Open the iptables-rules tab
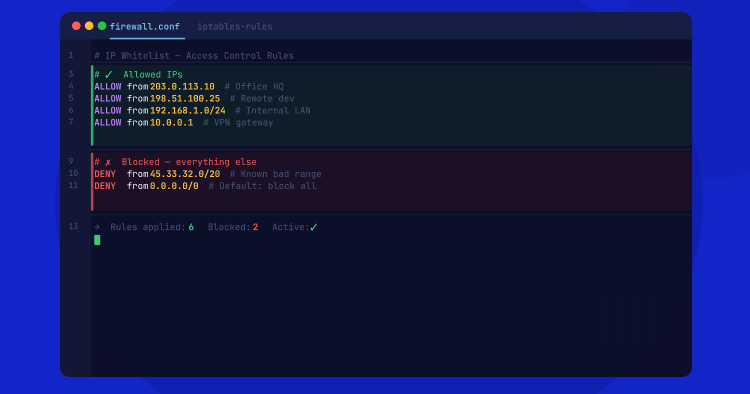 235,26
